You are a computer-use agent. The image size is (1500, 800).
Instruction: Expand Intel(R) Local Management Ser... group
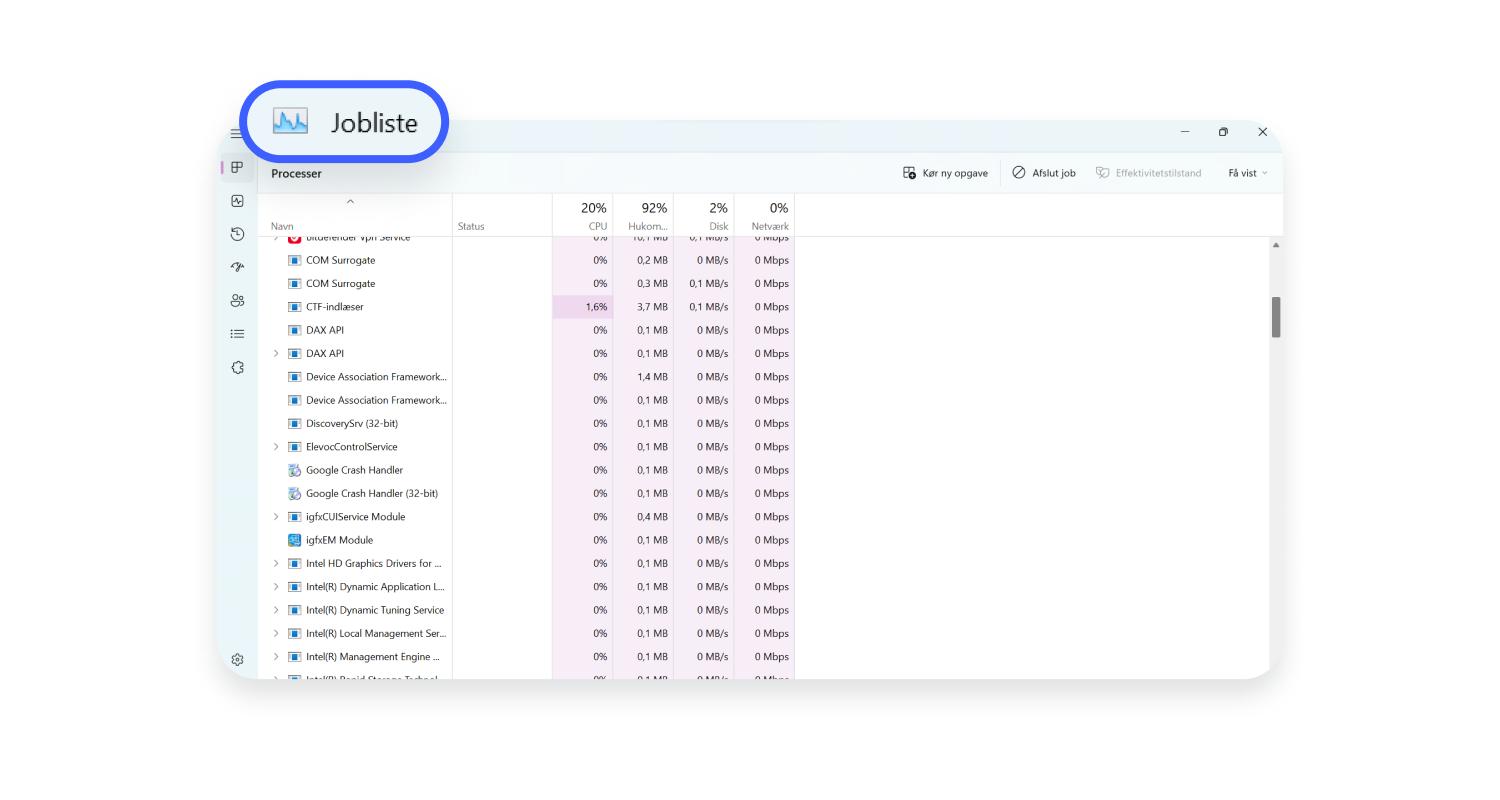(276, 633)
